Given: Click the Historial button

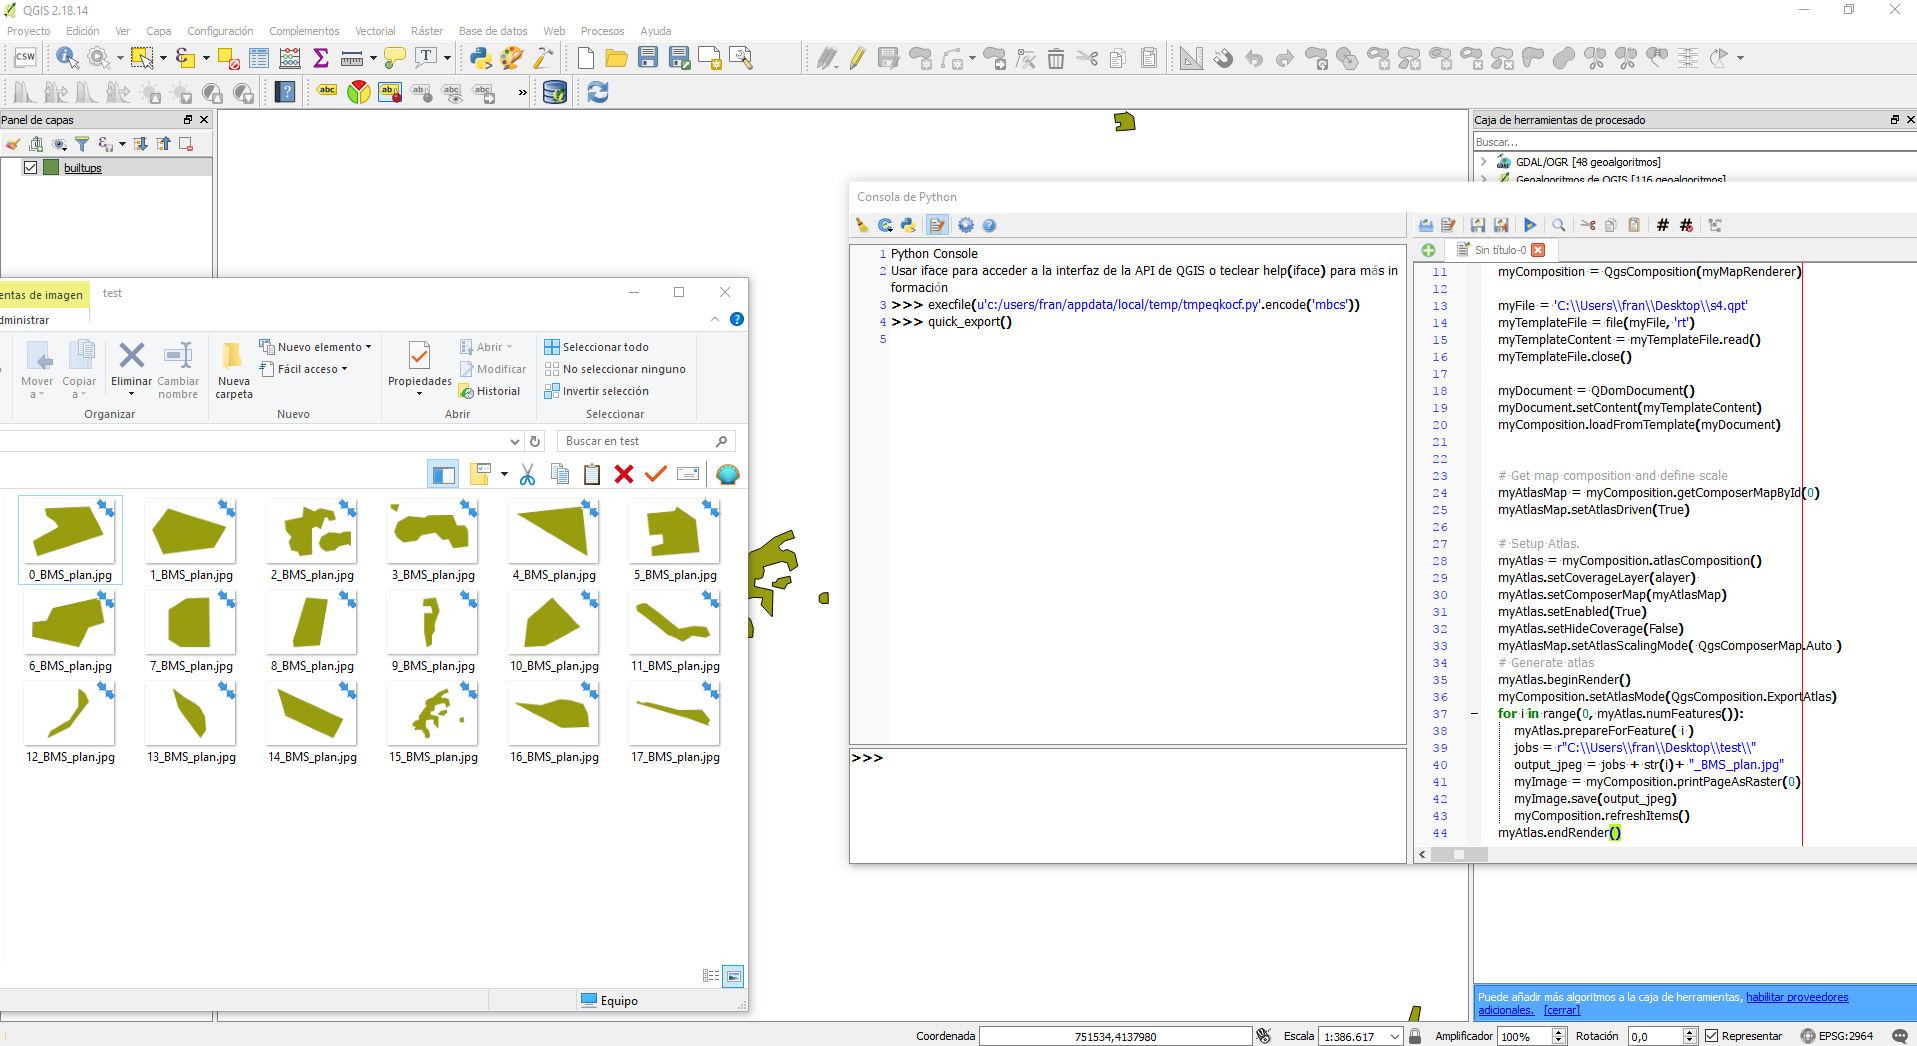Looking at the screenshot, I should (490, 391).
